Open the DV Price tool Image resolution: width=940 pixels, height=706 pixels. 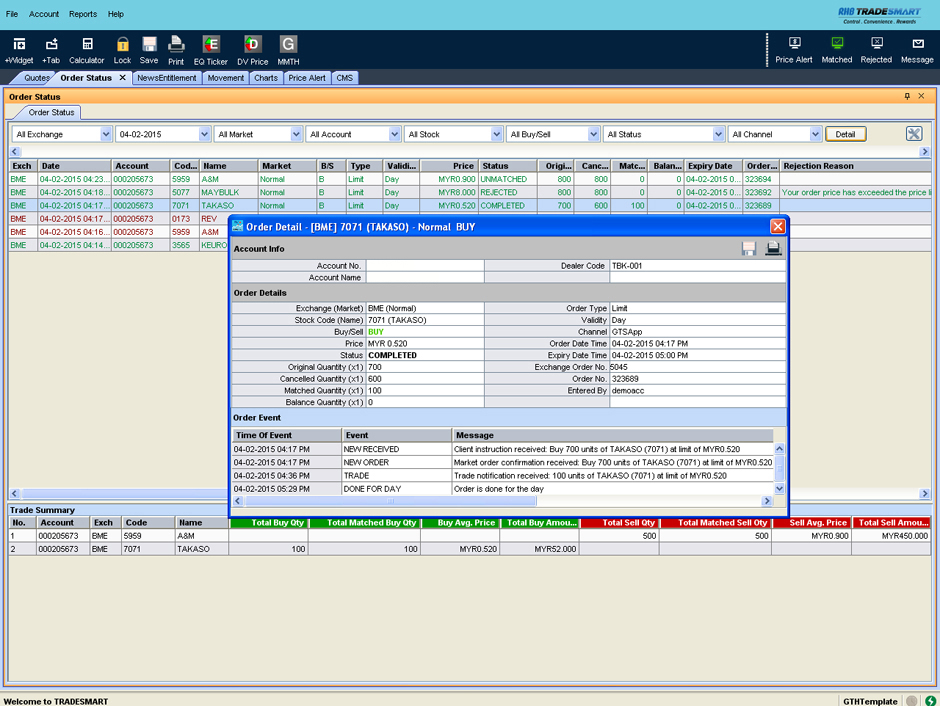coord(252,50)
